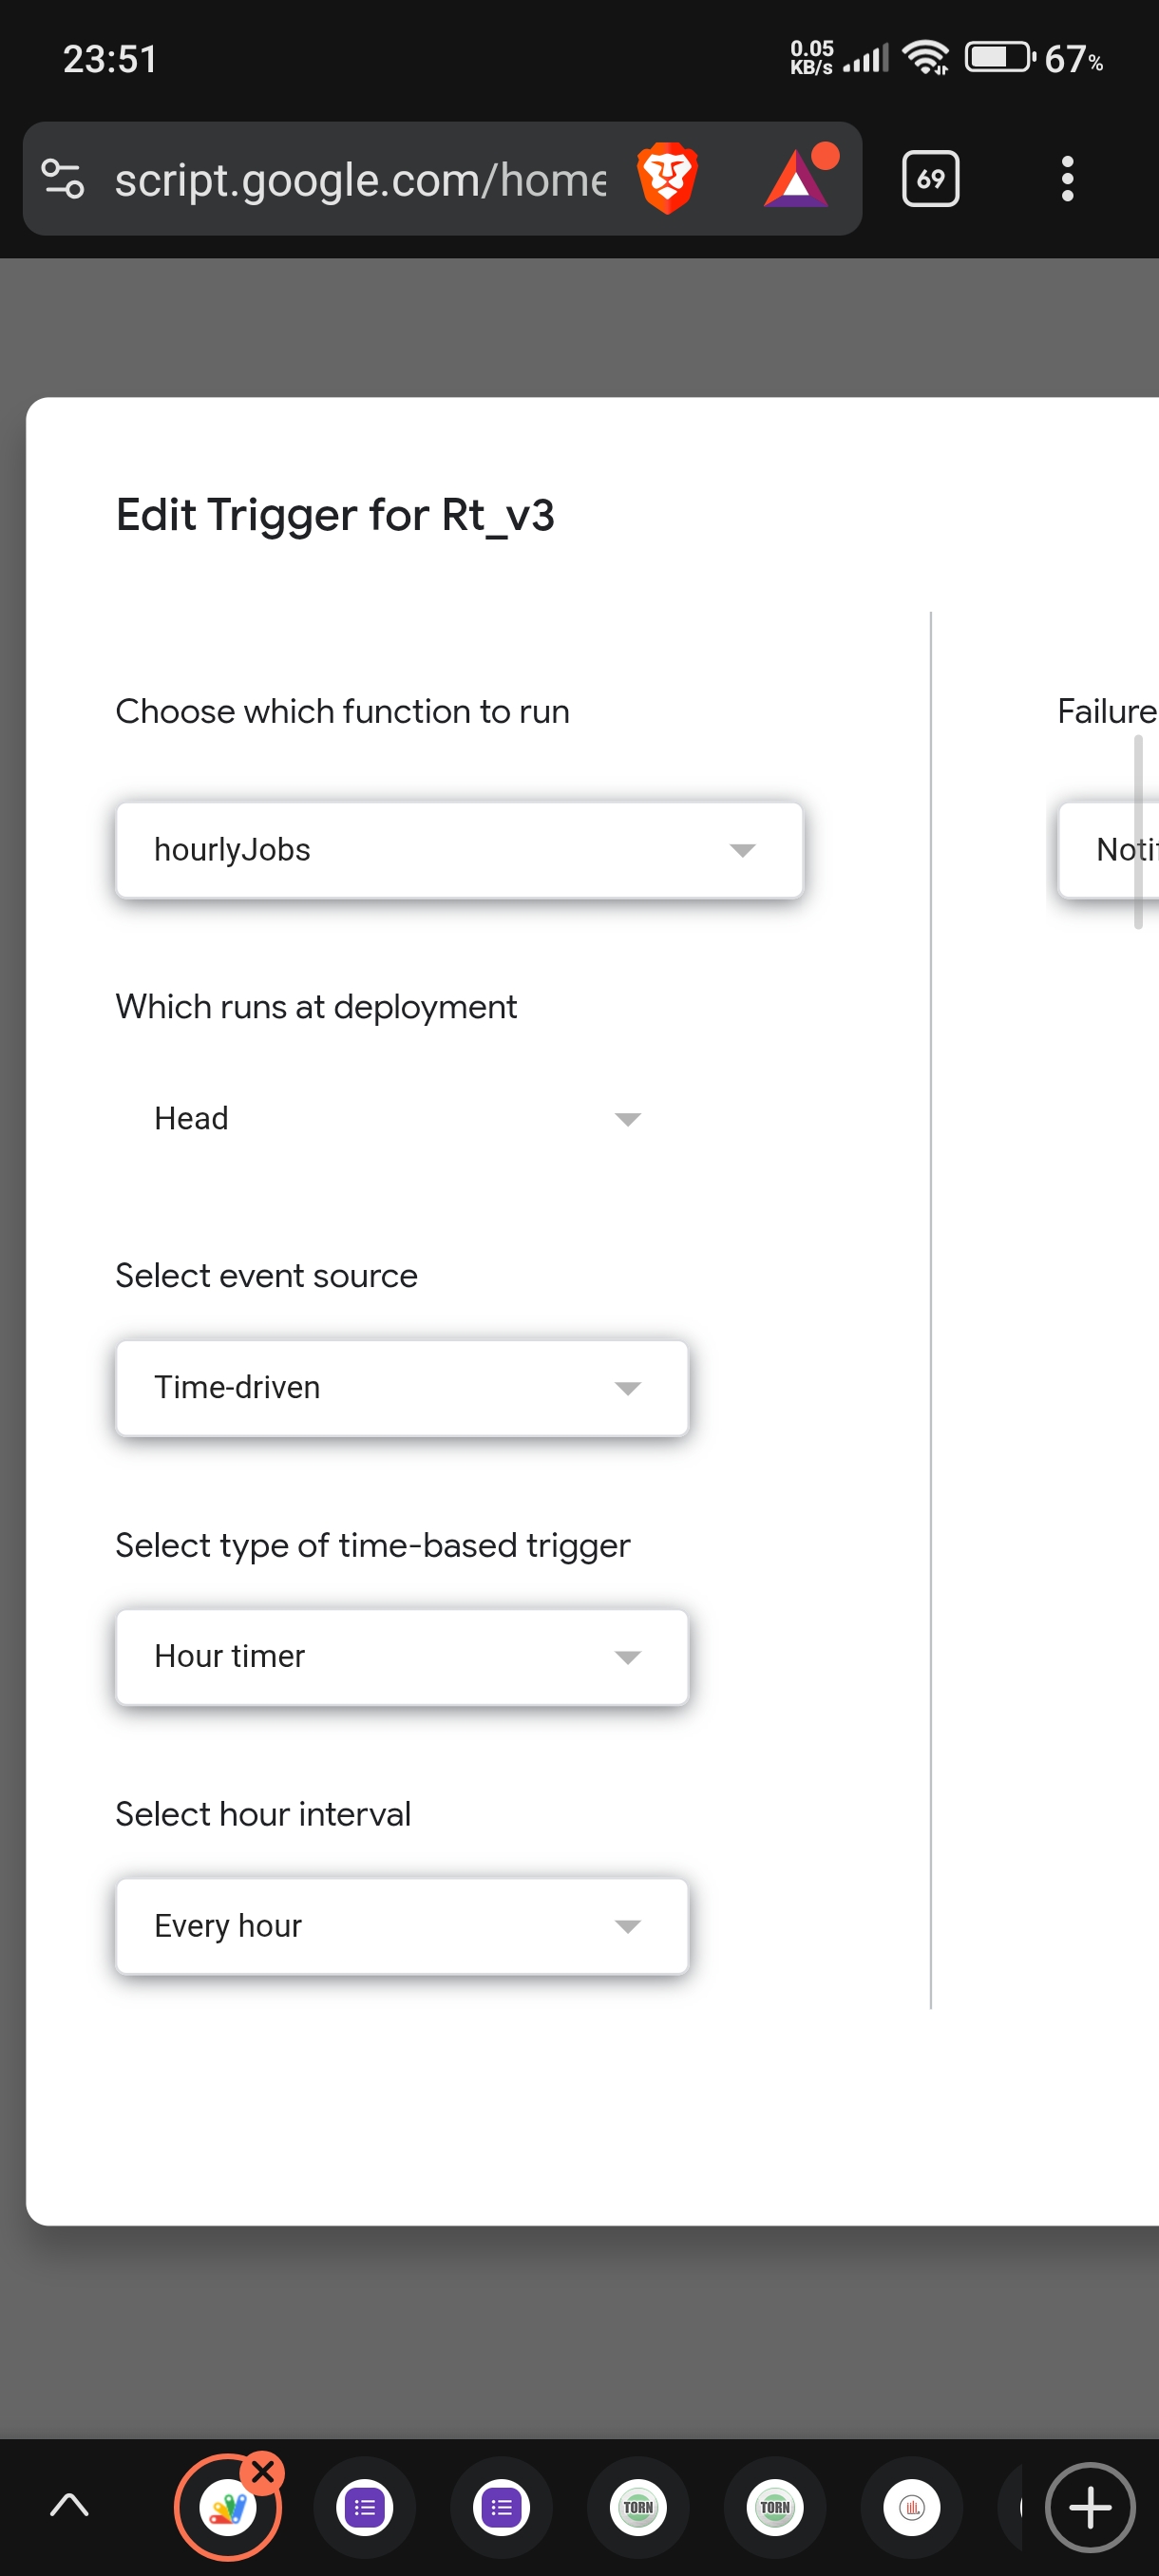Close the active Apps Script tab

pyautogui.click(x=263, y=2471)
